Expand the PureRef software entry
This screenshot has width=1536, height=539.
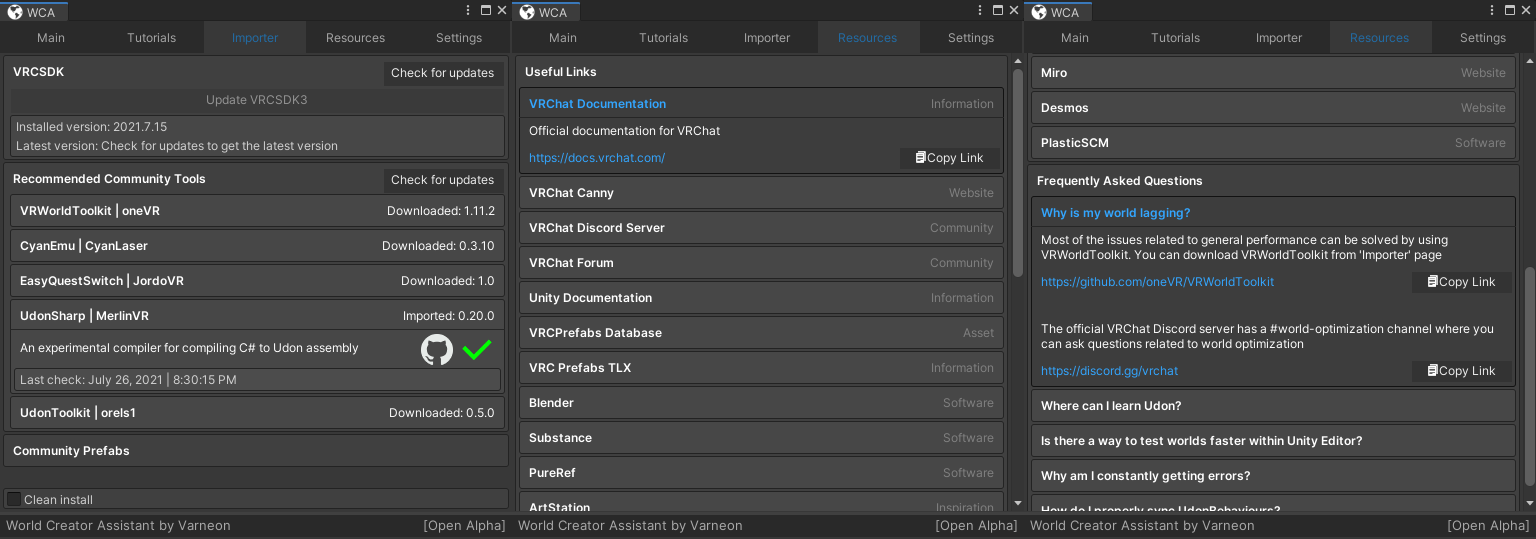click(761, 473)
